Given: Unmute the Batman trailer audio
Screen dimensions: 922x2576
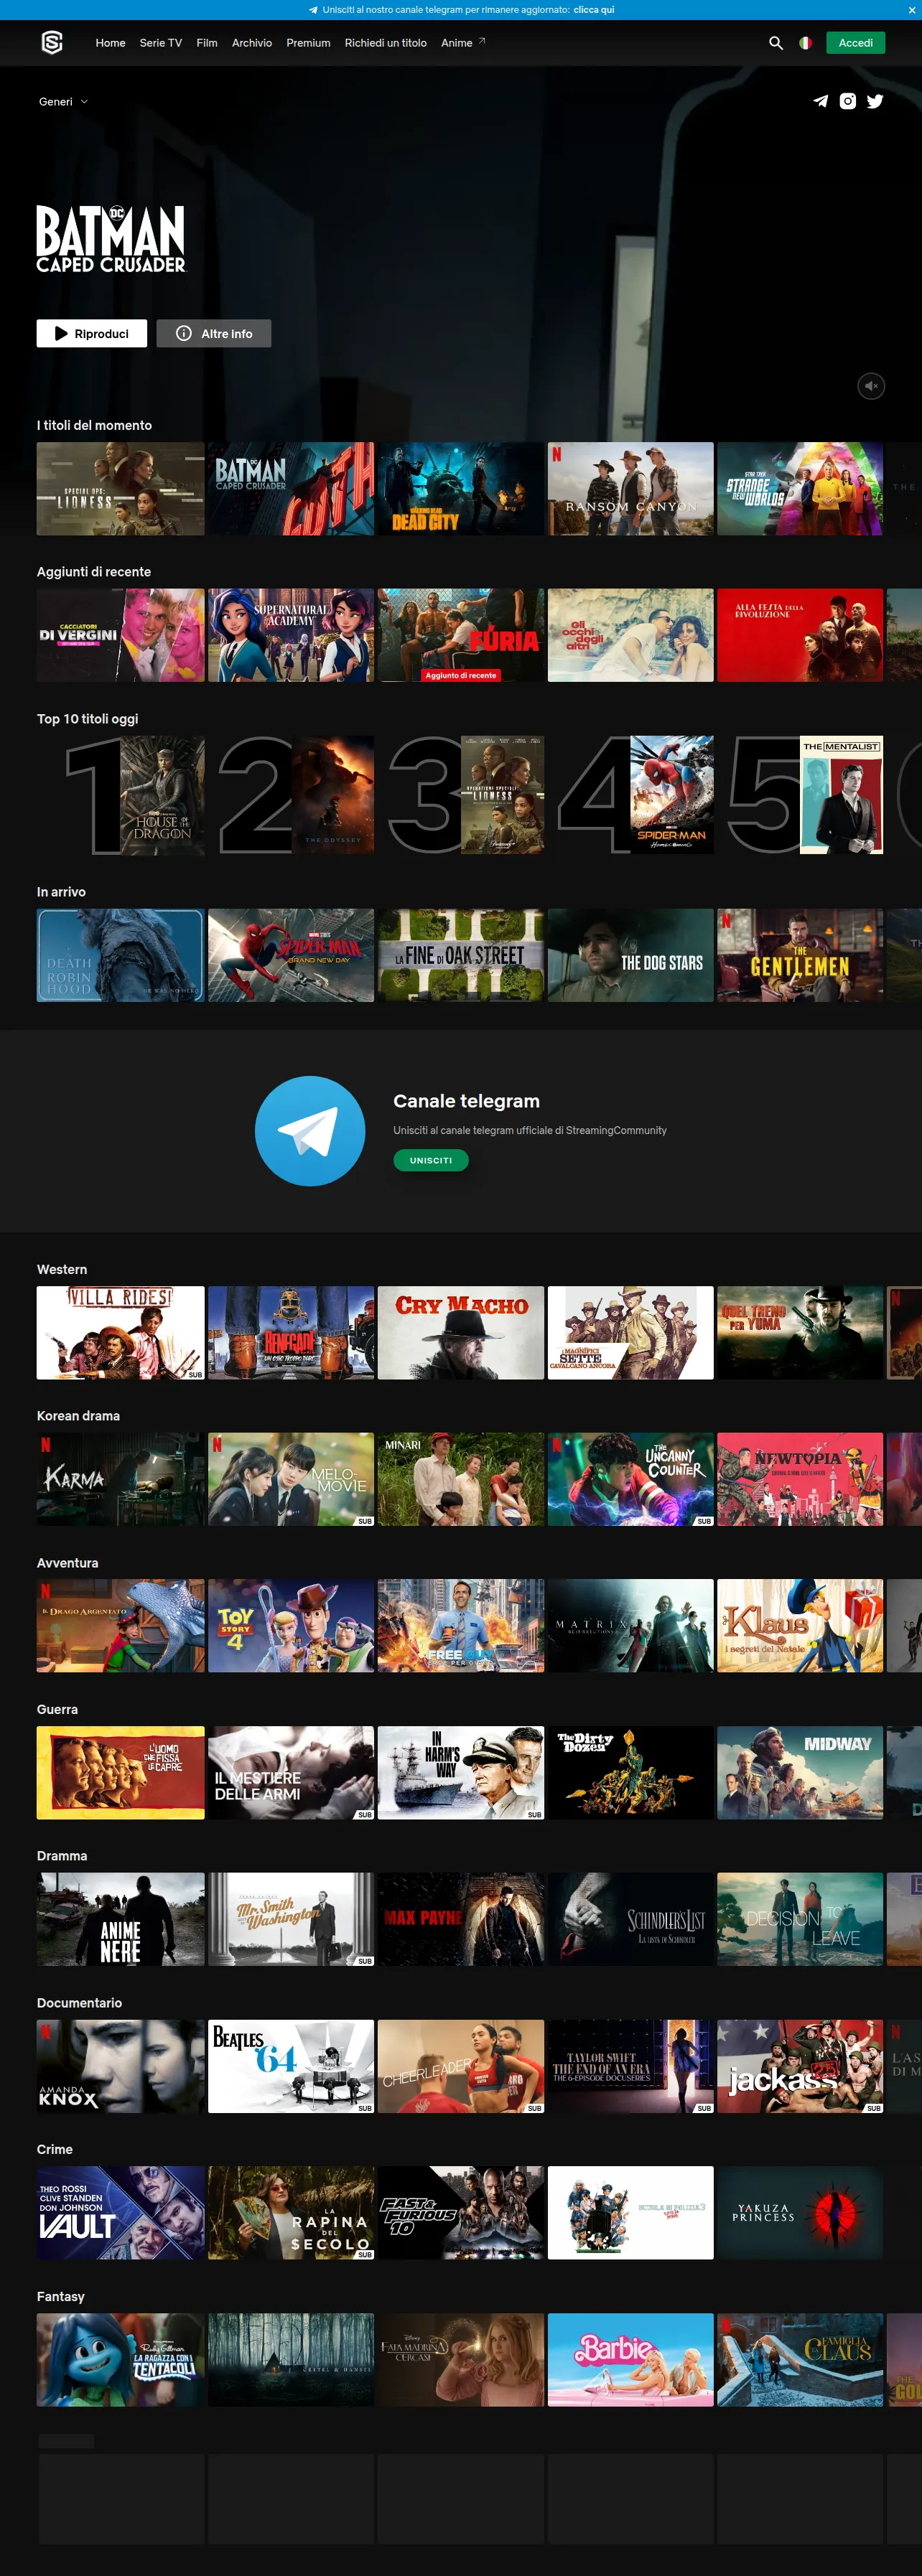Looking at the screenshot, I should click(871, 386).
